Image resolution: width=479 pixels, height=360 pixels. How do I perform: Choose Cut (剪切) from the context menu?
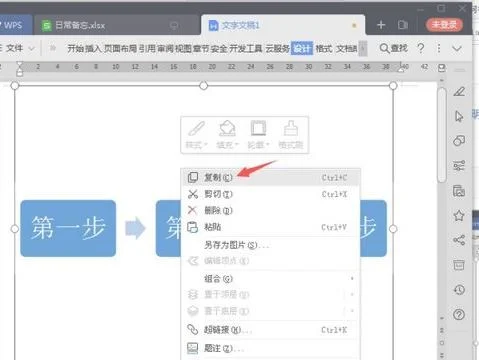tap(271, 194)
